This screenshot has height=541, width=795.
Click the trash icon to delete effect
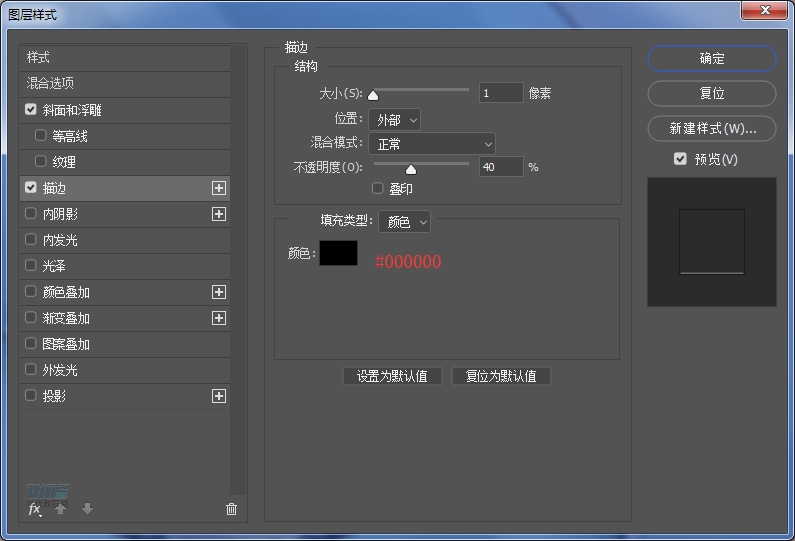pyautogui.click(x=232, y=509)
